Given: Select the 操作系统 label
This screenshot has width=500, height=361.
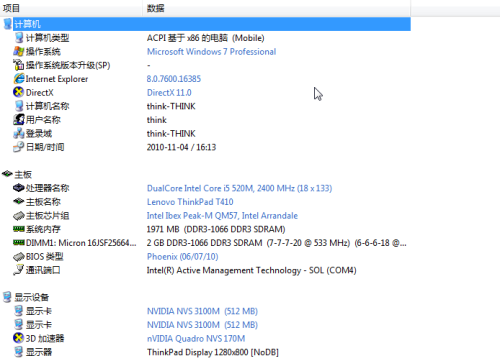Looking at the screenshot, I should pos(43,52).
